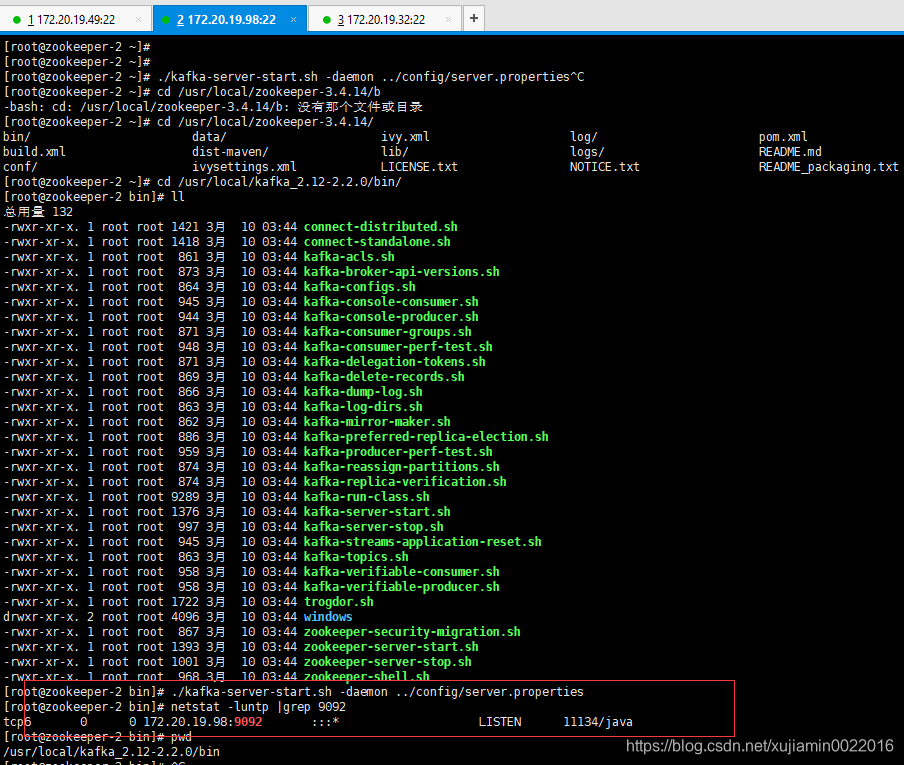Screen dimensions: 904x765
Task: Click kafka-verifiable-consumer.sh entry
Action: pyautogui.click(x=402, y=571)
